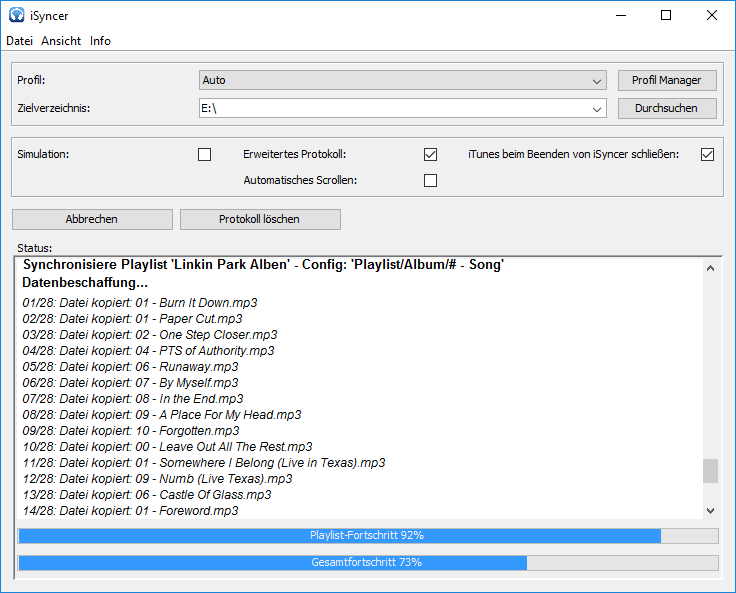Click the iSyncer app icon in title bar
Image resolution: width=736 pixels, height=593 pixels.
[16, 15]
